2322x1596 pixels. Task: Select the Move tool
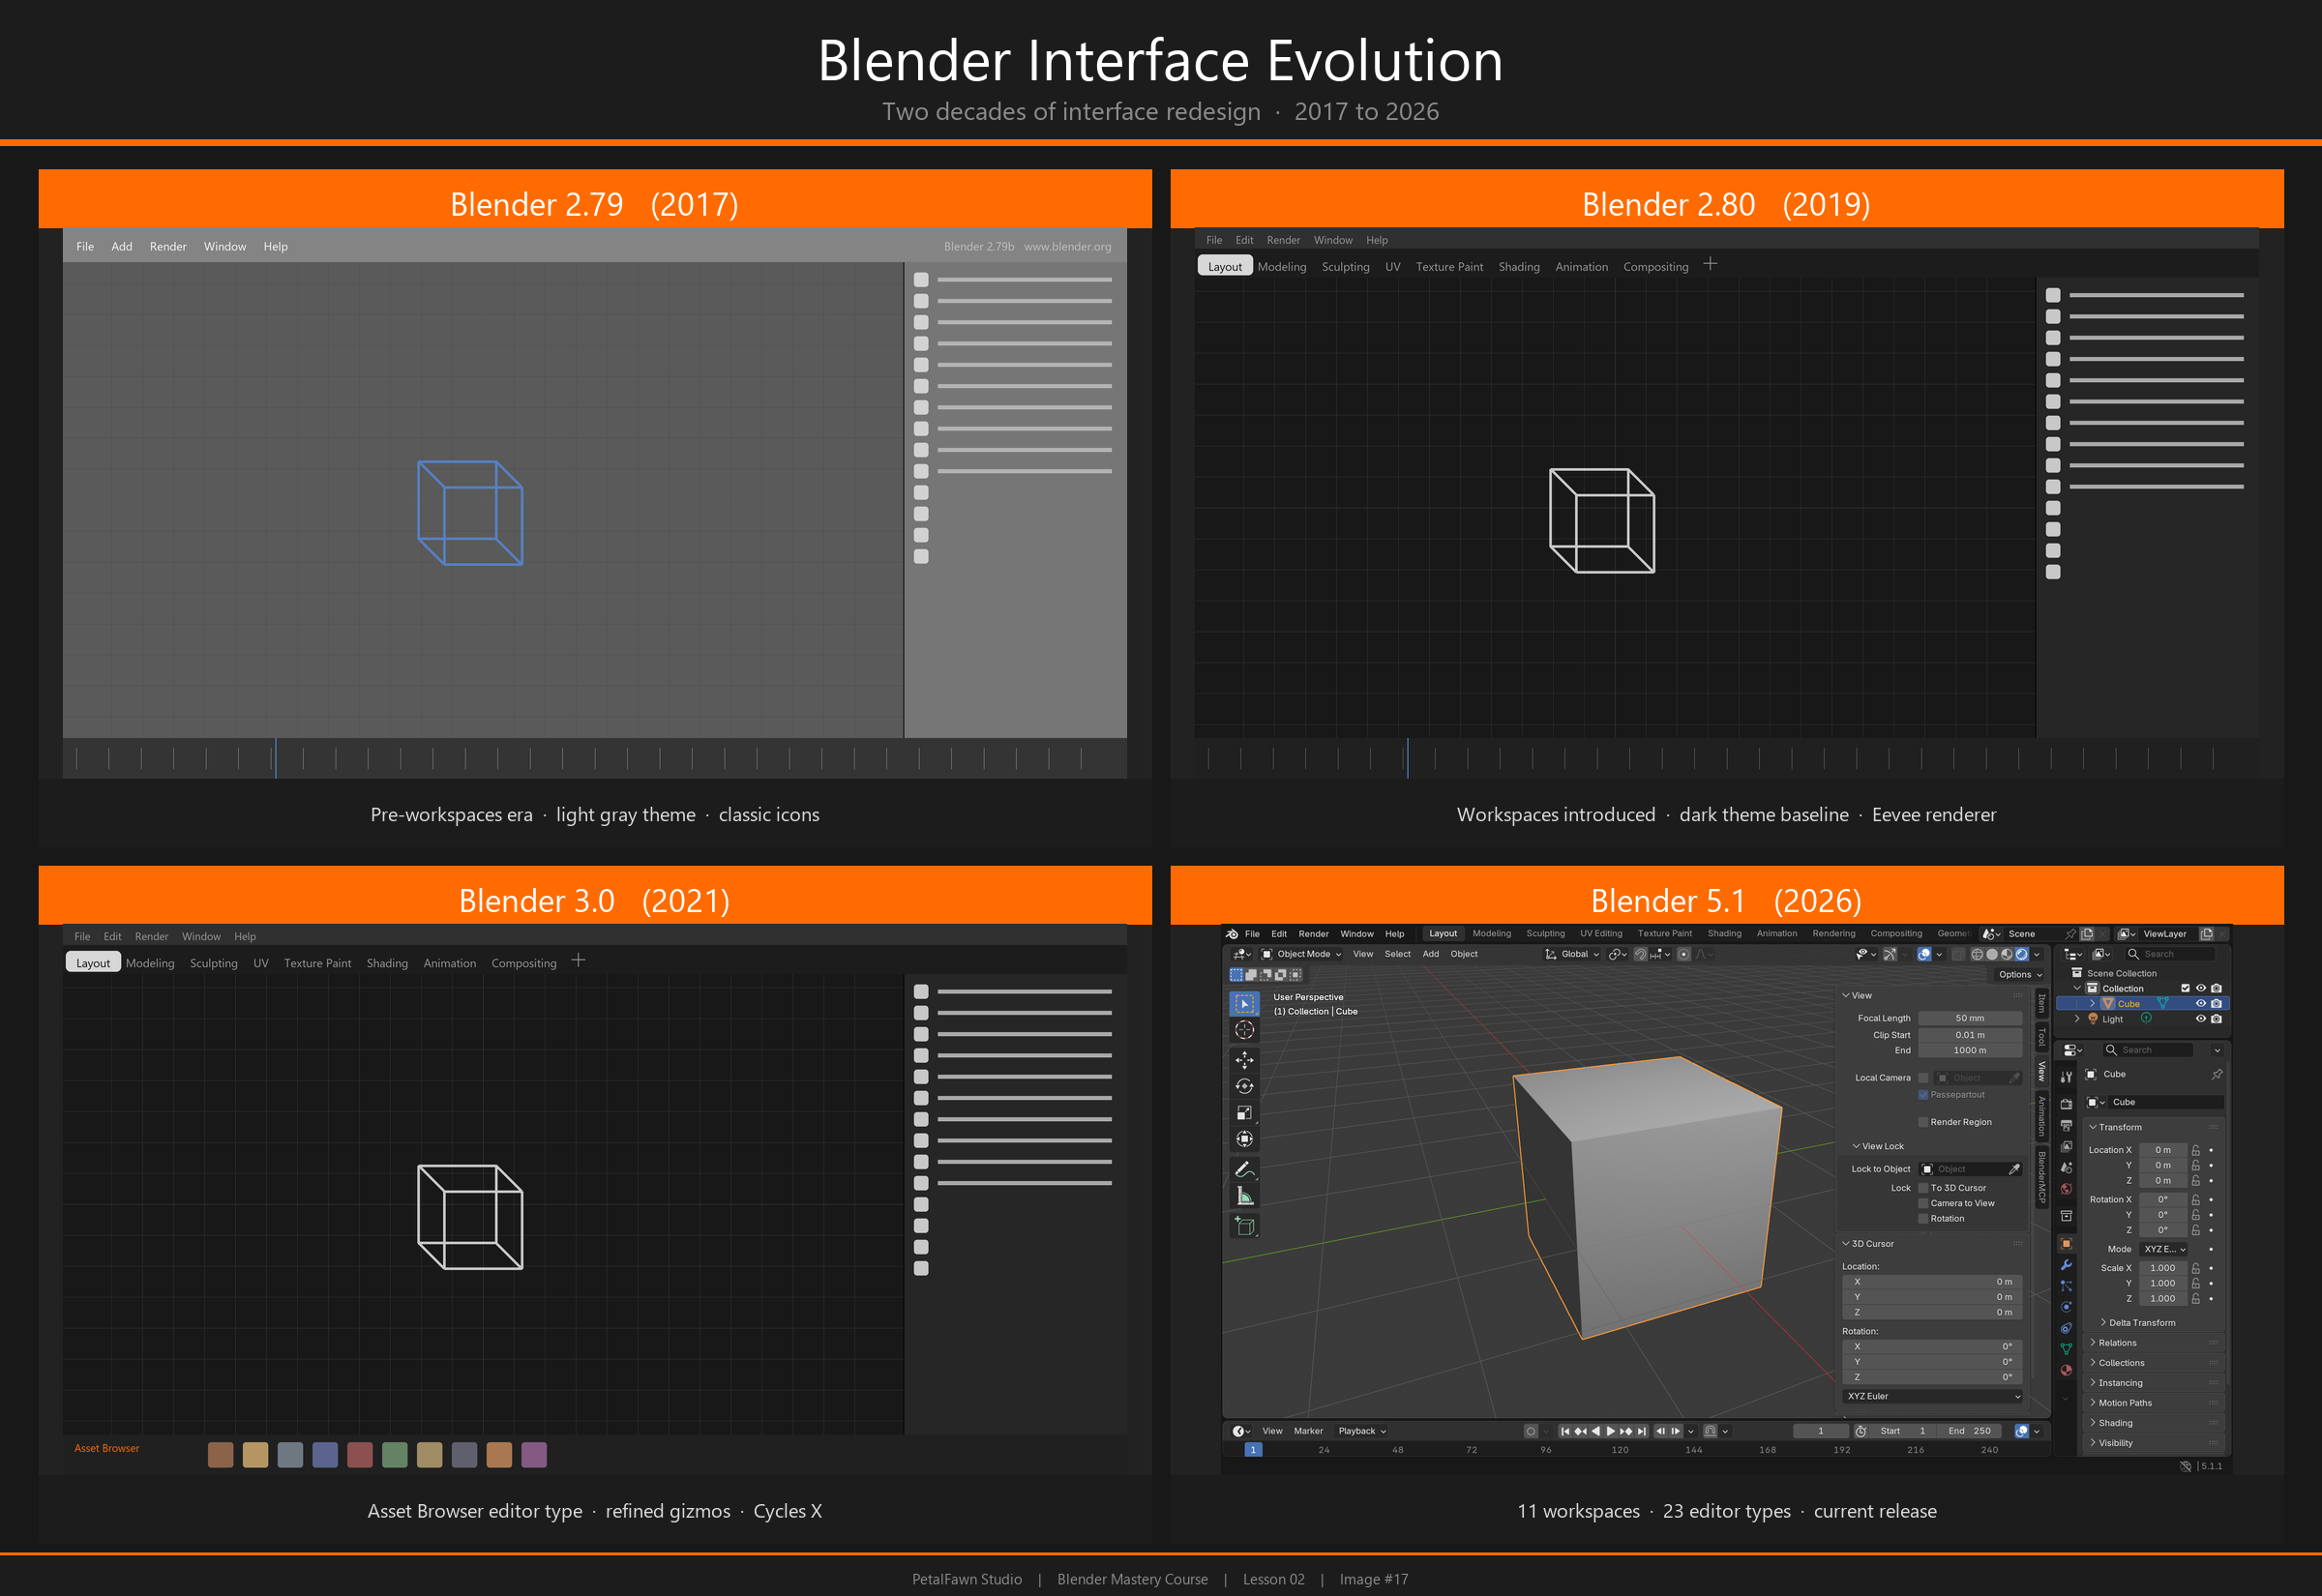(x=1244, y=1060)
